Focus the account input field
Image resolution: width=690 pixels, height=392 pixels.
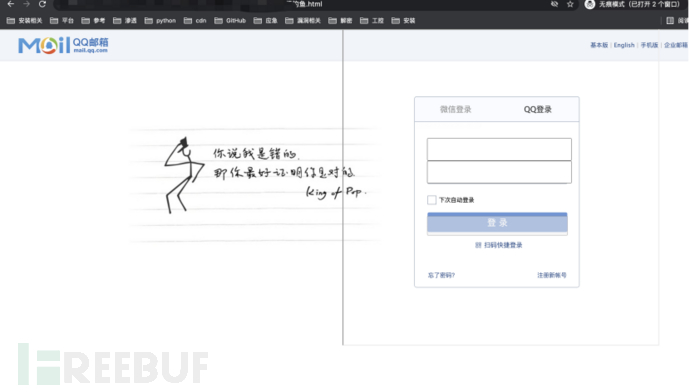[499, 149]
